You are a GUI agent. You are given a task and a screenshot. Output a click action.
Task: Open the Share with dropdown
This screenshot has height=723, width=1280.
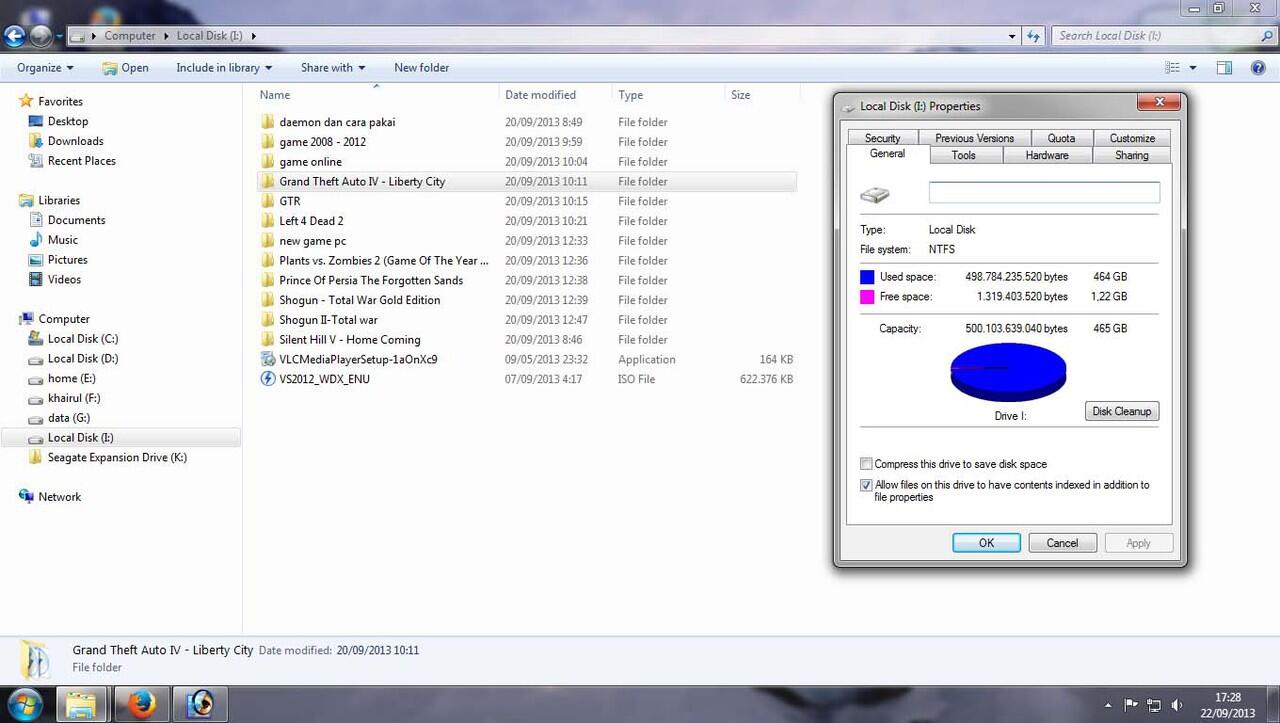(332, 68)
